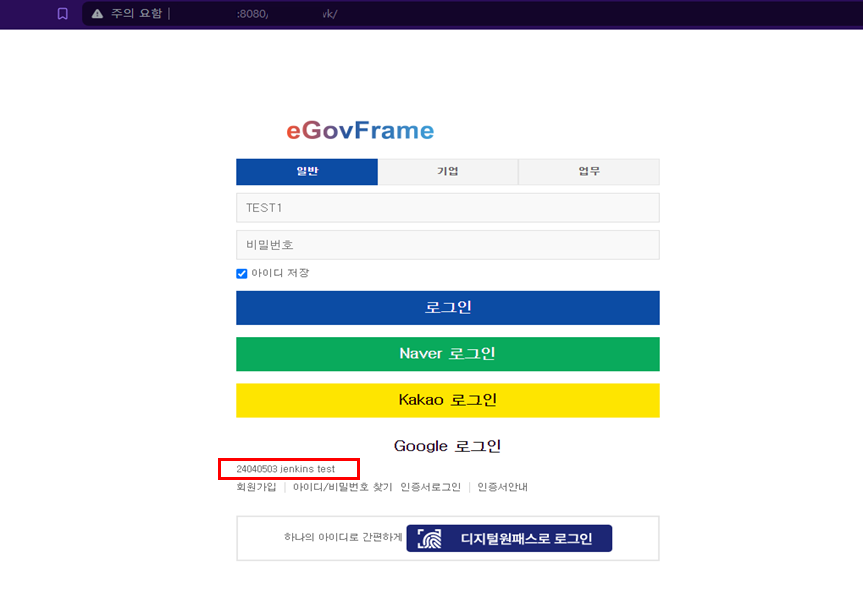The height and width of the screenshot is (593, 863).
Task: Click the 주의 요함 security label
Action: pos(136,14)
